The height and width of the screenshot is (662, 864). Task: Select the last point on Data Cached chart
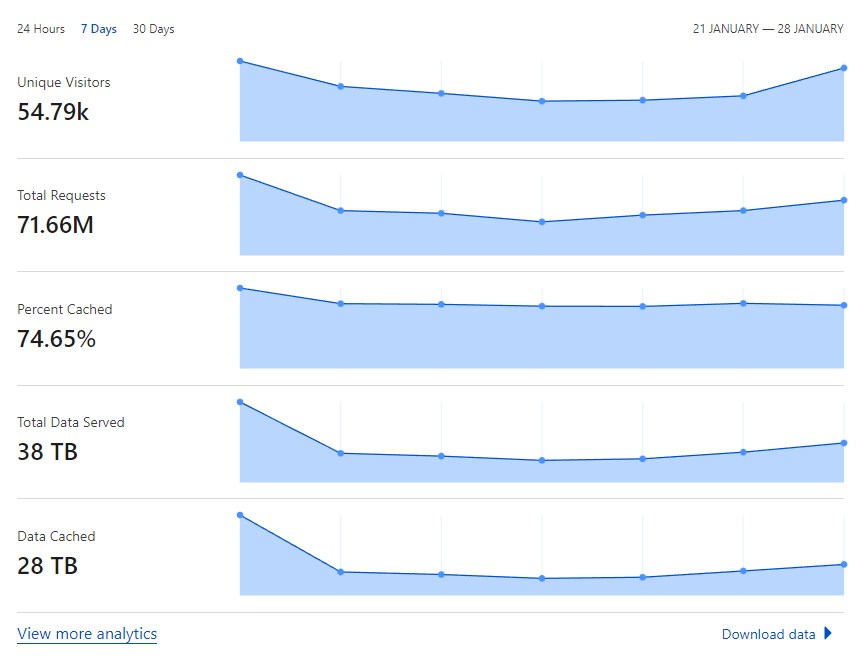coord(844,565)
